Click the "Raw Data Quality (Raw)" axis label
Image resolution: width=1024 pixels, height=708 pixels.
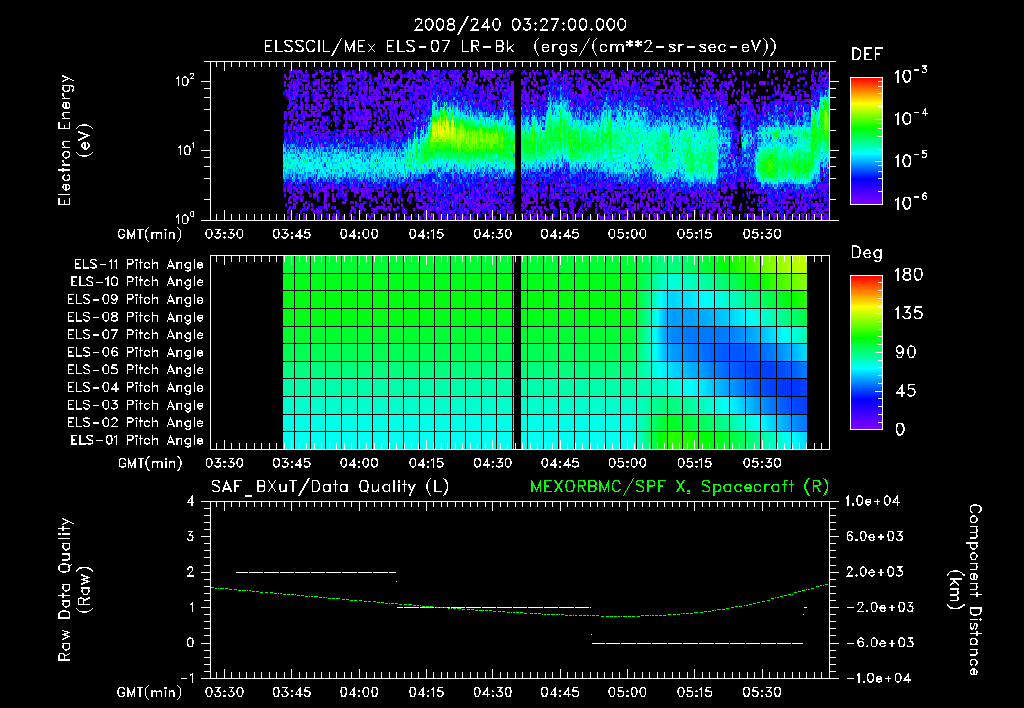pos(74,590)
